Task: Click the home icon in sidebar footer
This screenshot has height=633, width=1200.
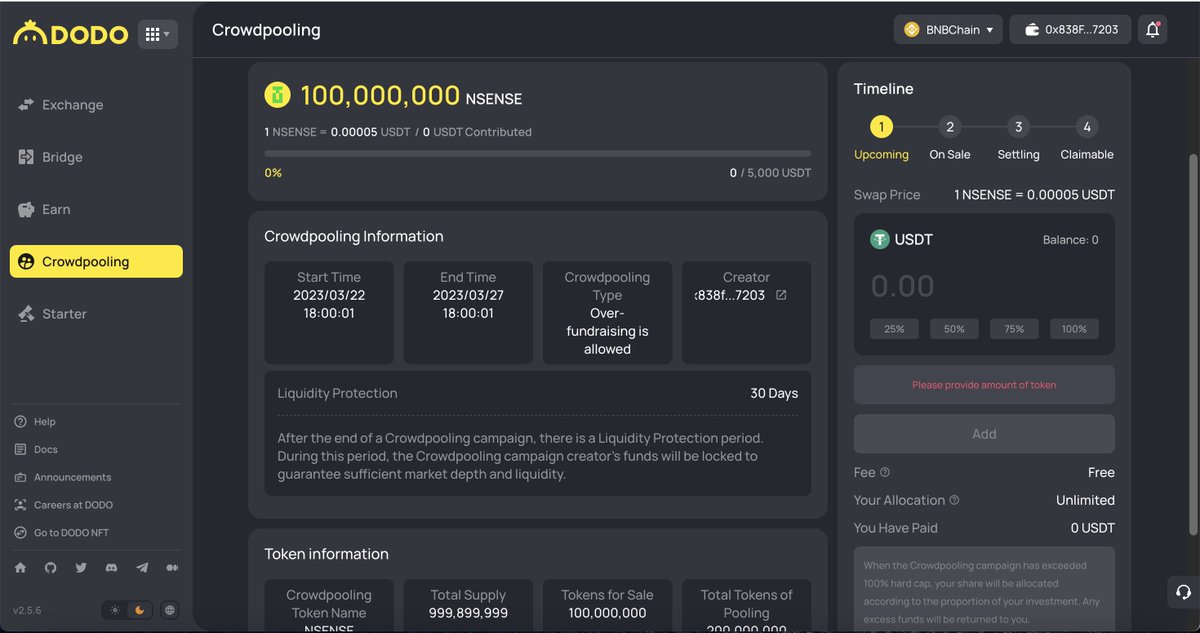Action: pos(20,568)
